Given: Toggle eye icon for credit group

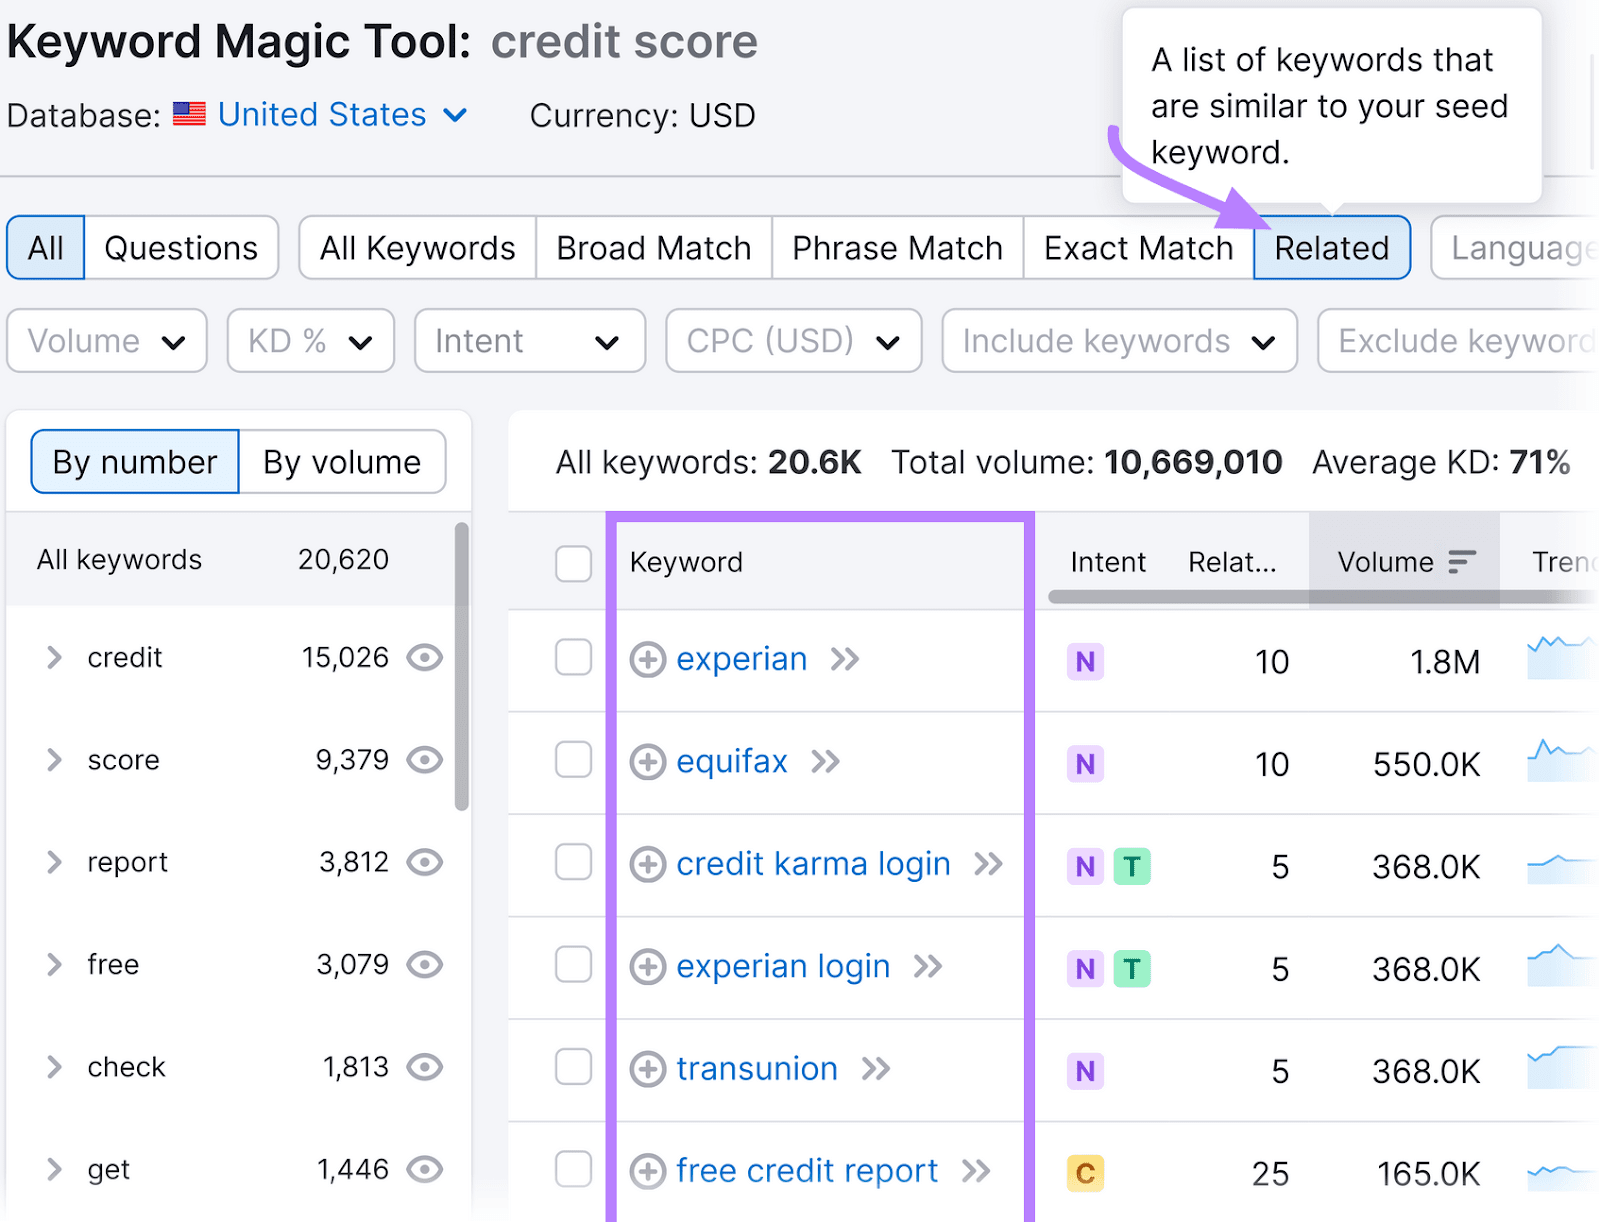Looking at the screenshot, I should 425,658.
